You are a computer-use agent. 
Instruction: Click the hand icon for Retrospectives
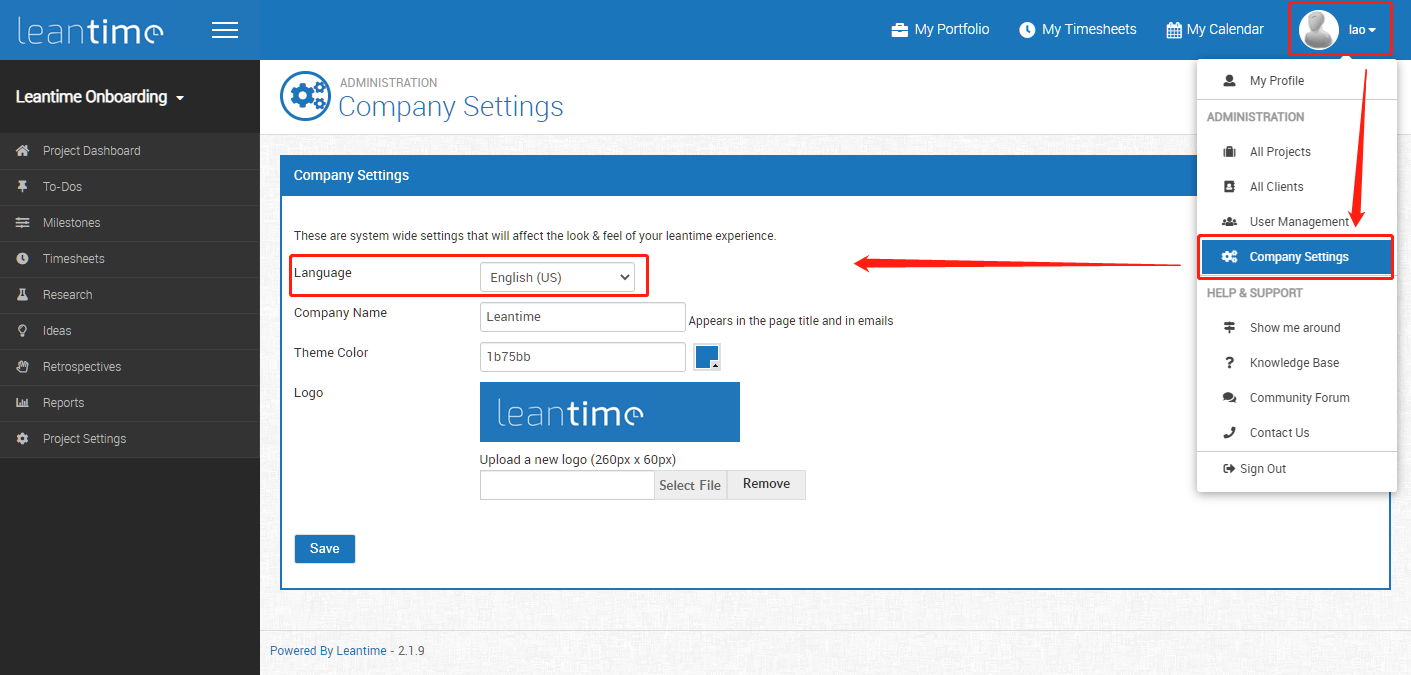[x=22, y=367]
